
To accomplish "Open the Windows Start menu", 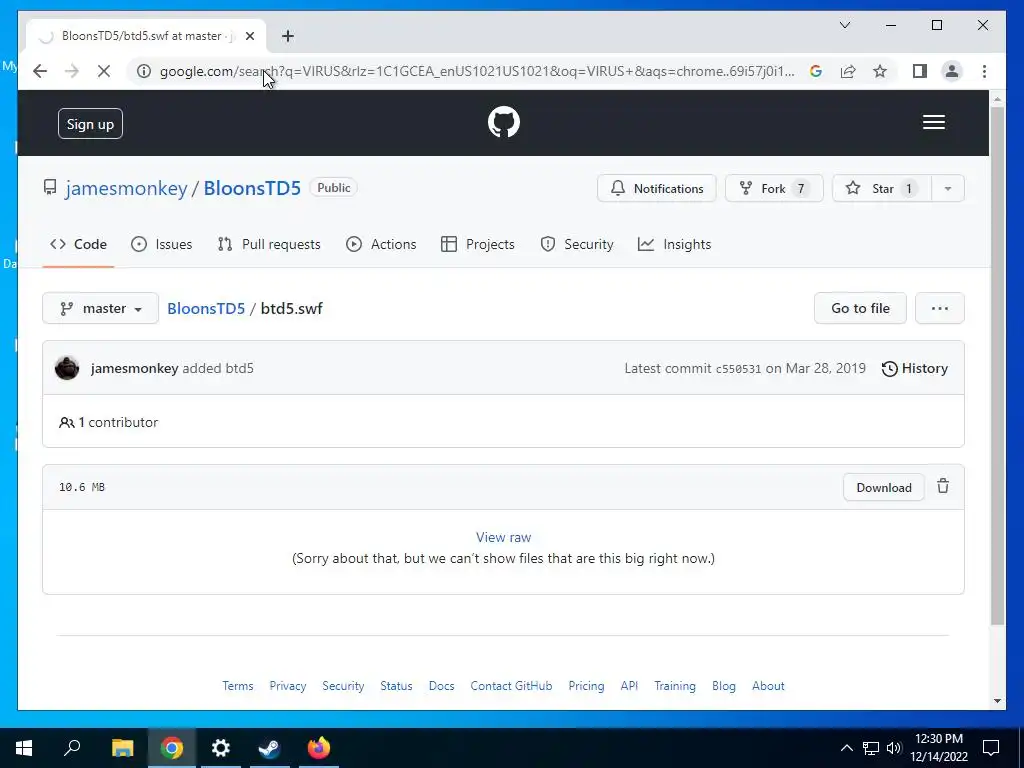I will coord(24,748).
